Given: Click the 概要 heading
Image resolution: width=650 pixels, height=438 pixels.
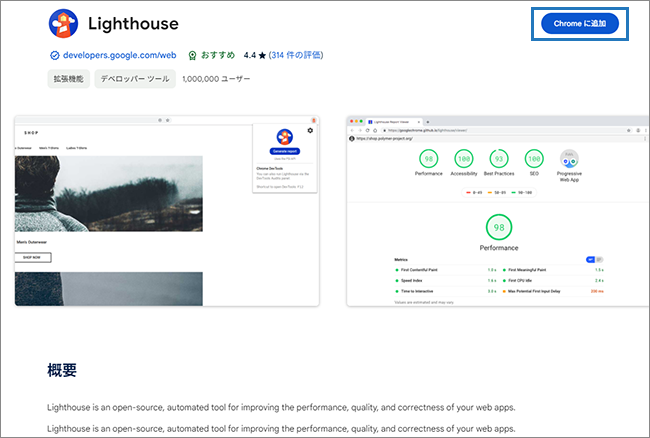Looking at the screenshot, I should [62, 370].
